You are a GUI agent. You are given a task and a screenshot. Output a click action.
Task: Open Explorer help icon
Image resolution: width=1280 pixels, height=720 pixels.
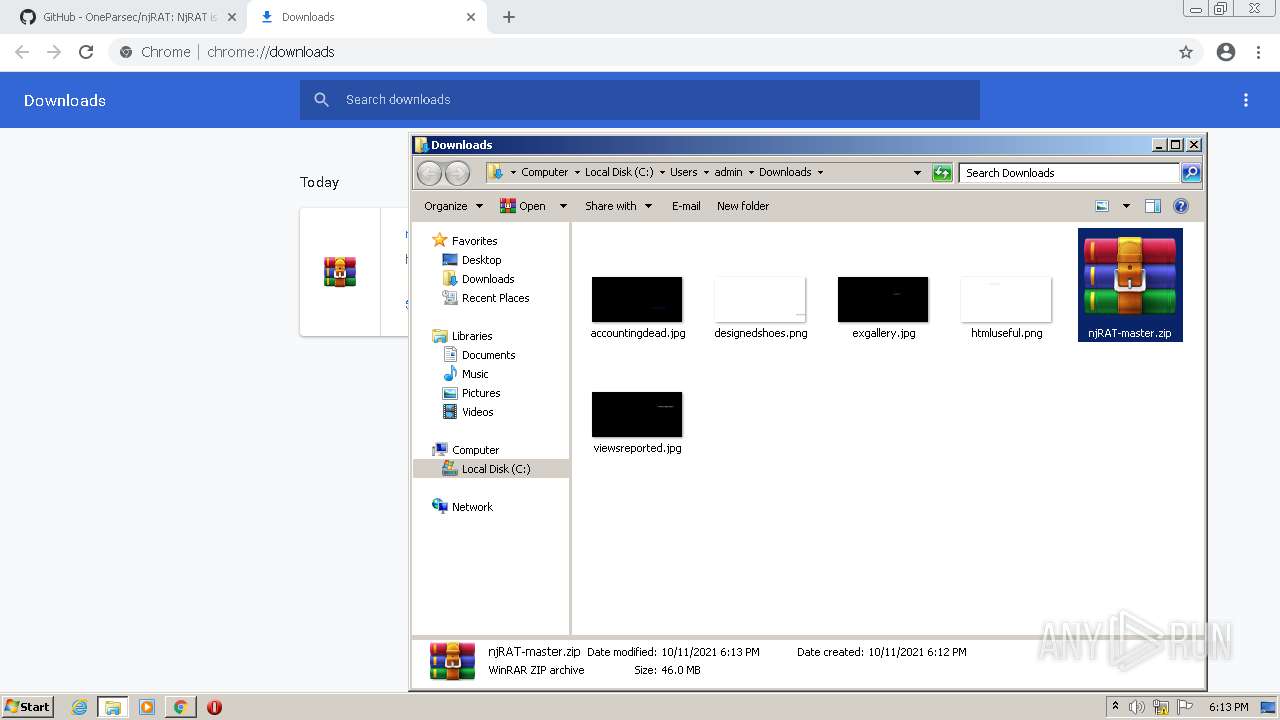click(x=1181, y=206)
